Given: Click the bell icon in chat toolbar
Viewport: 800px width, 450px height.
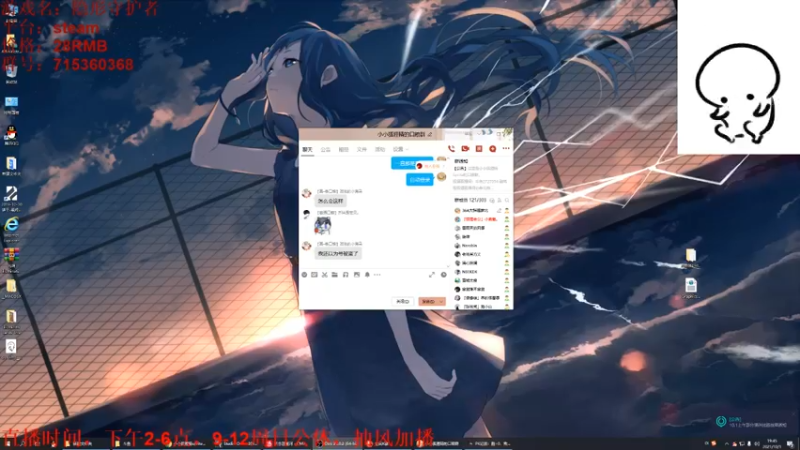Looking at the screenshot, I should (367, 274).
